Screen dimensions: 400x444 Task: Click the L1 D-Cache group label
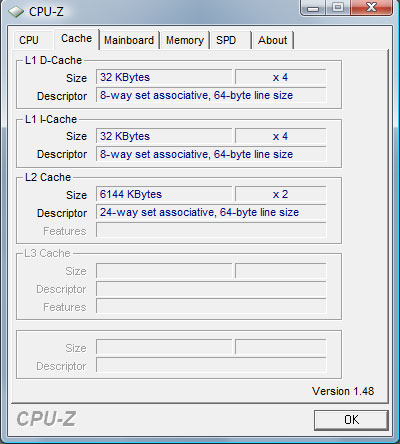(53, 60)
